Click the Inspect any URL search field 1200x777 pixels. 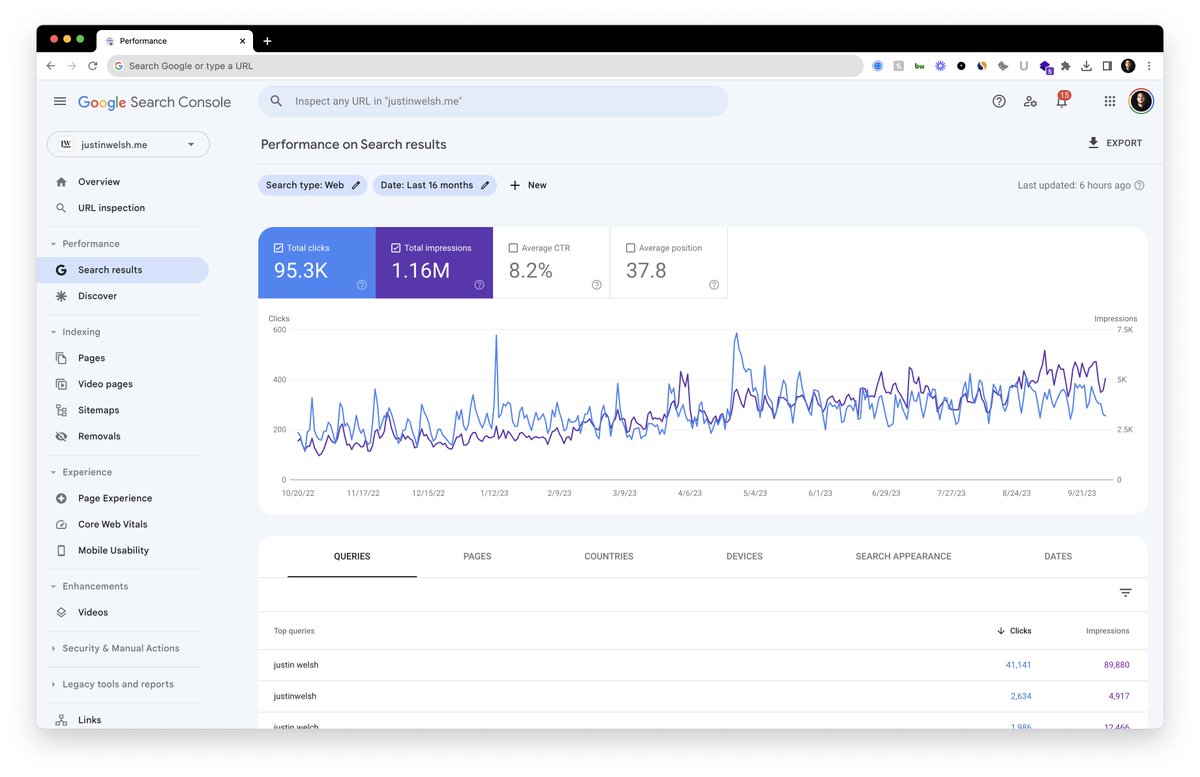(493, 101)
